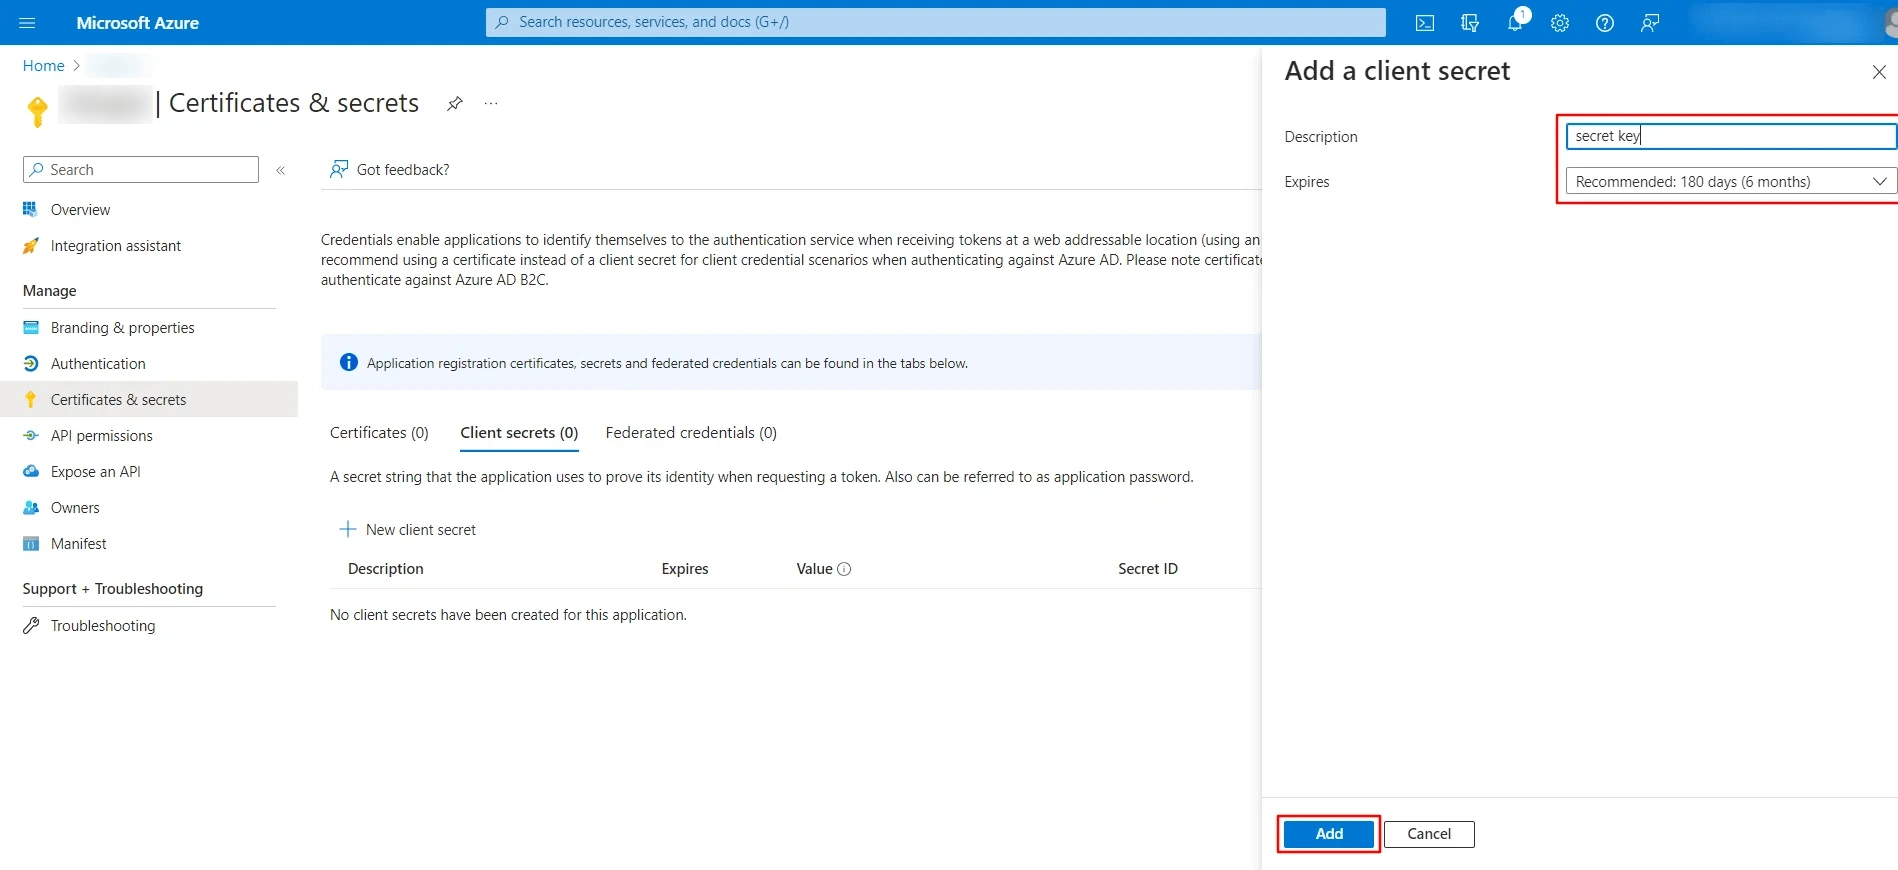Click the blue info icon in banner
The height and width of the screenshot is (870, 1898).
[x=349, y=362]
